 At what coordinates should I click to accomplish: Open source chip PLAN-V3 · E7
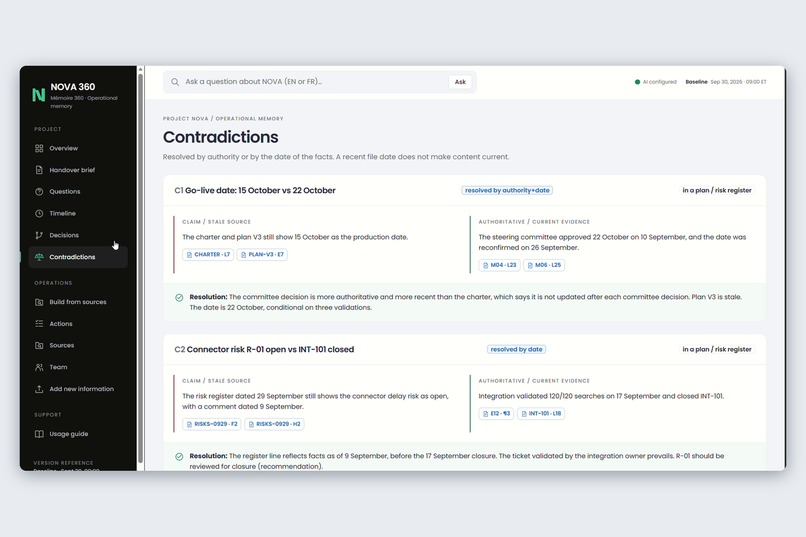click(x=262, y=254)
